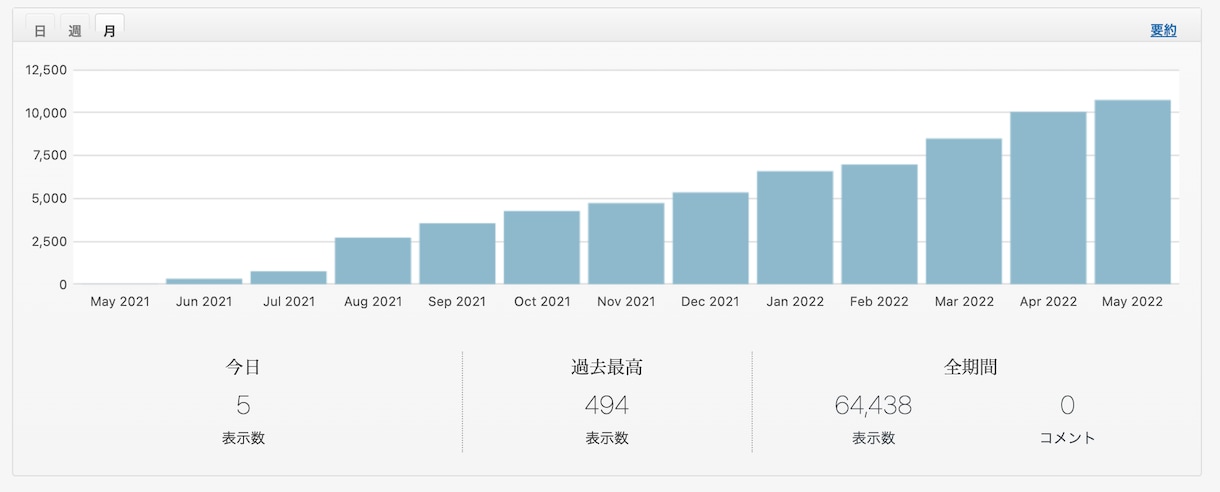Select the Sep 2021 chart bar

[x=457, y=253]
